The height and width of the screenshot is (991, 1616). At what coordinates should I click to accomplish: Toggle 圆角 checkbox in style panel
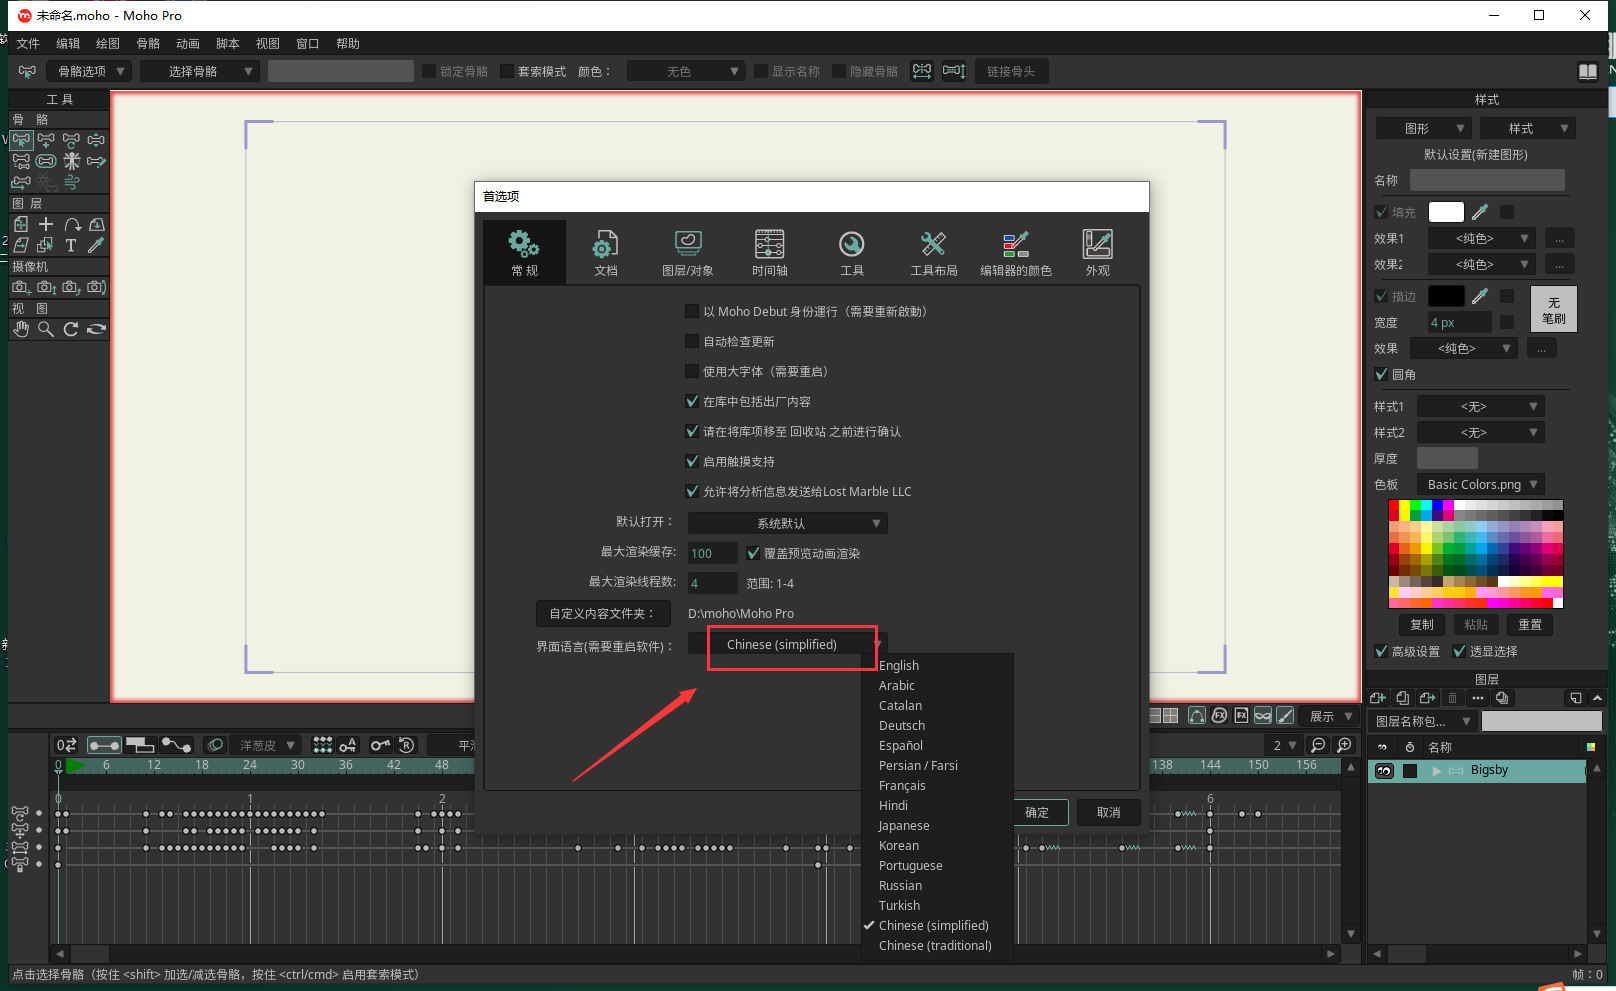point(1381,374)
